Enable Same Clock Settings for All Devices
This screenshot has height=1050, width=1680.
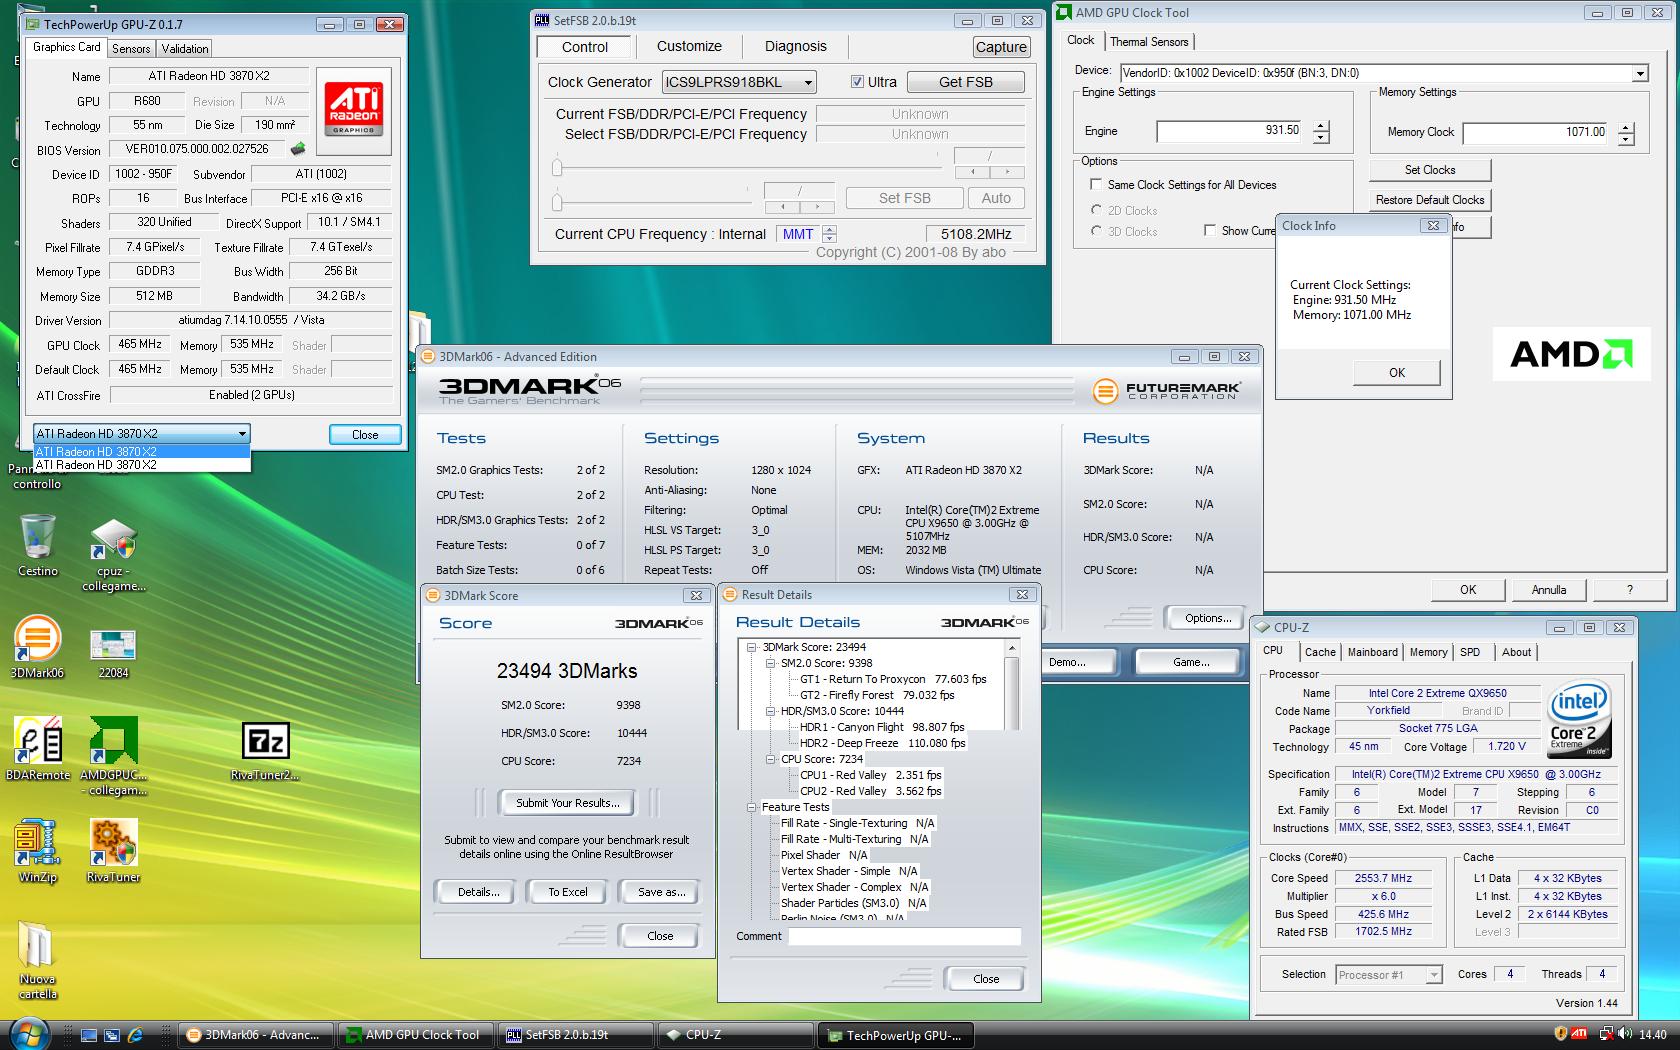[1096, 184]
